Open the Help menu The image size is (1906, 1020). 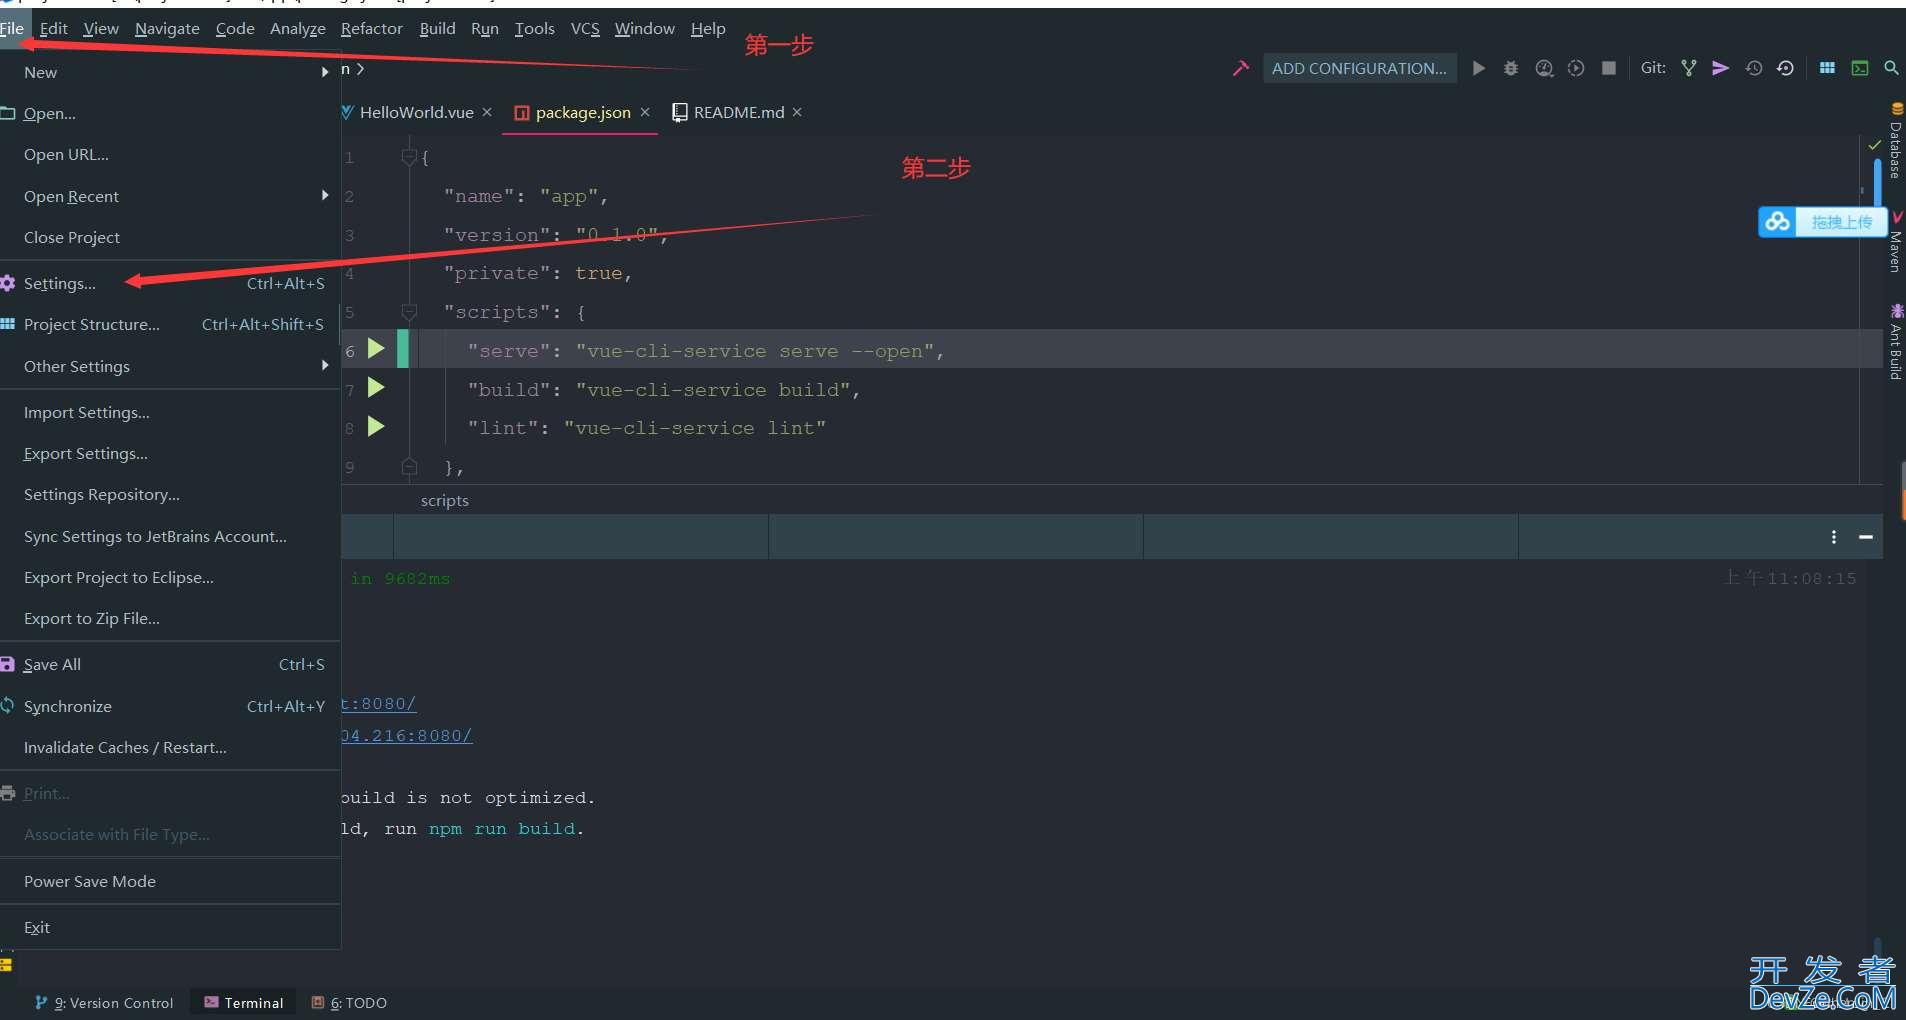click(708, 28)
